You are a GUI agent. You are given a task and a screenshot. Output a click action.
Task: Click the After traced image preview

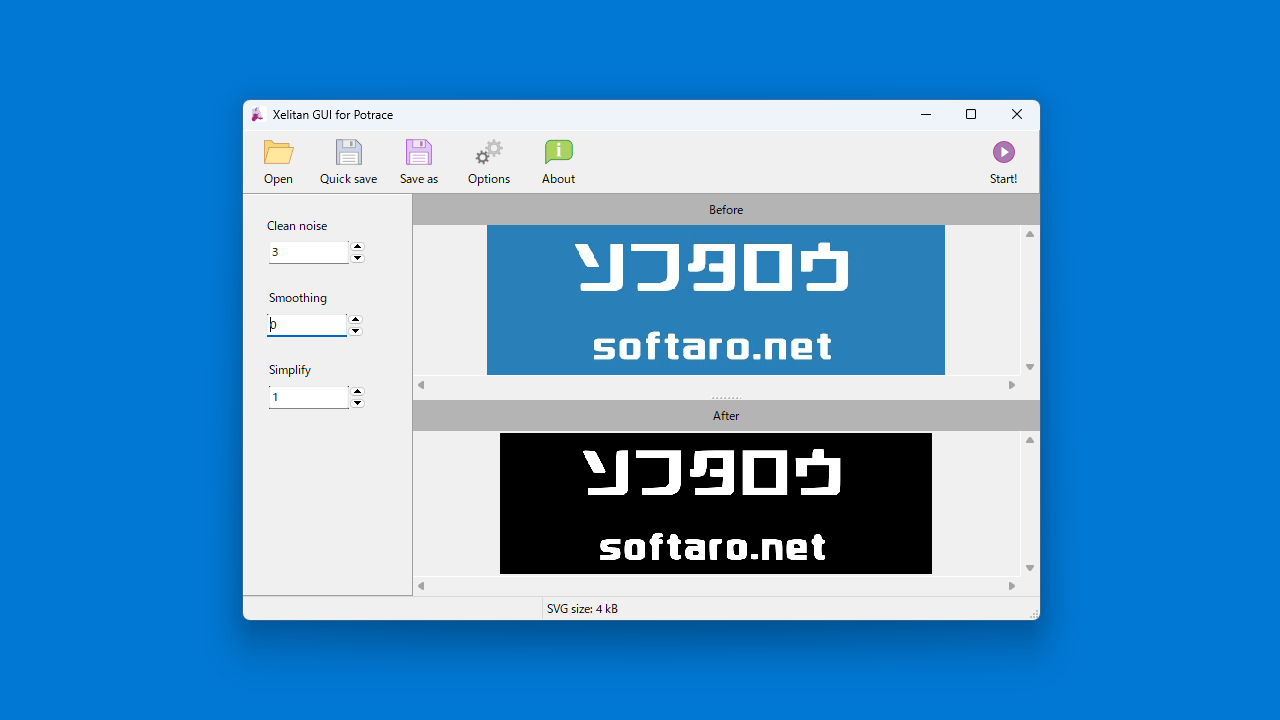click(x=716, y=503)
